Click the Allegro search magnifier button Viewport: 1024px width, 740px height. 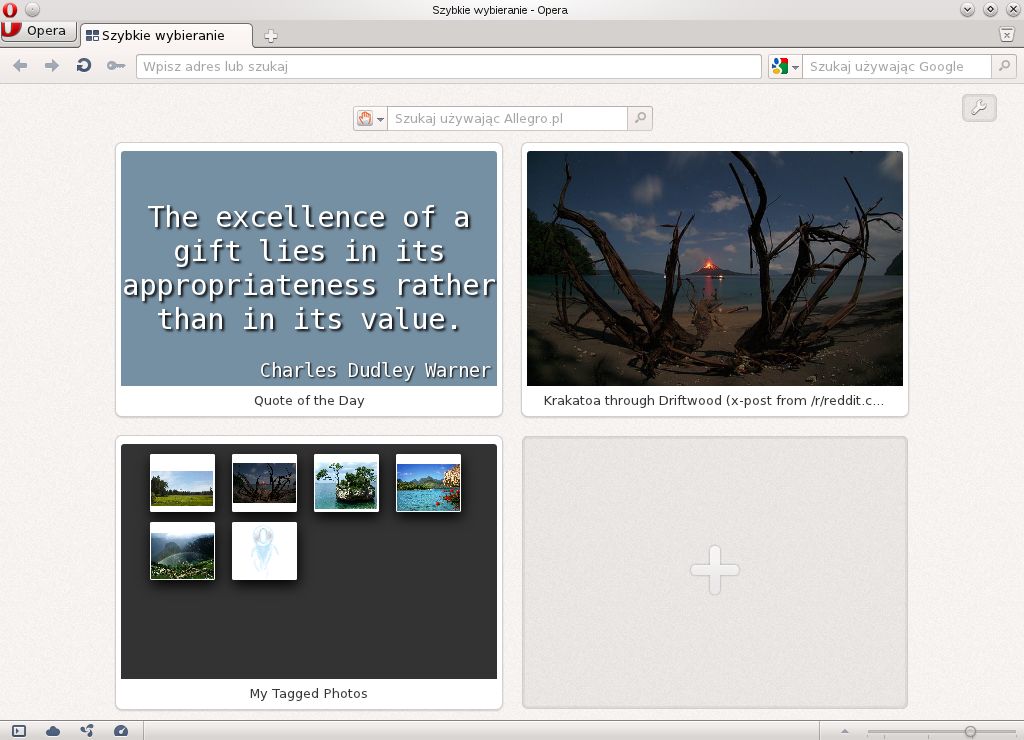(640, 119)
